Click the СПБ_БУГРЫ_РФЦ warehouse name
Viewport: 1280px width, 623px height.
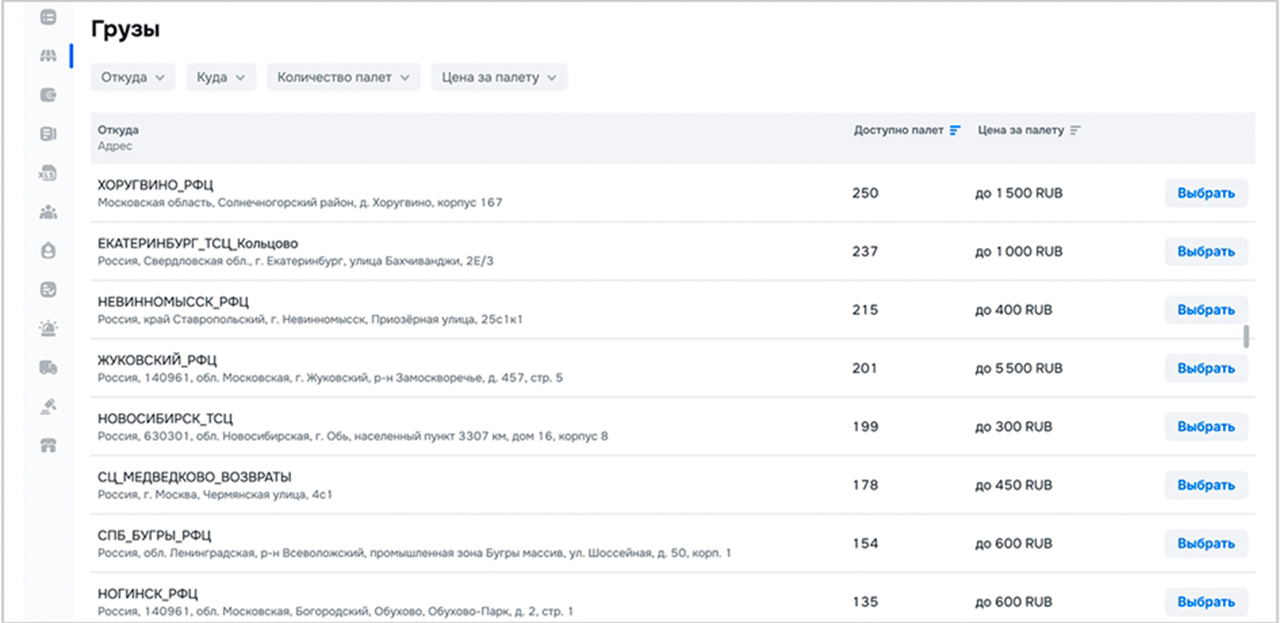pos(155,535)
